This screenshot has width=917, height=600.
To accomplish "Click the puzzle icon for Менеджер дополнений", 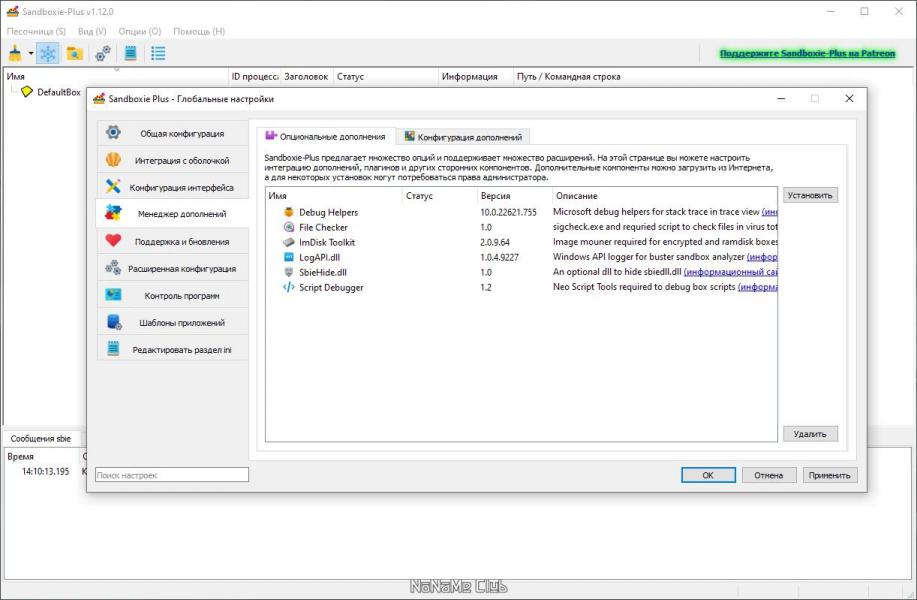I will [x=113, y=213].
